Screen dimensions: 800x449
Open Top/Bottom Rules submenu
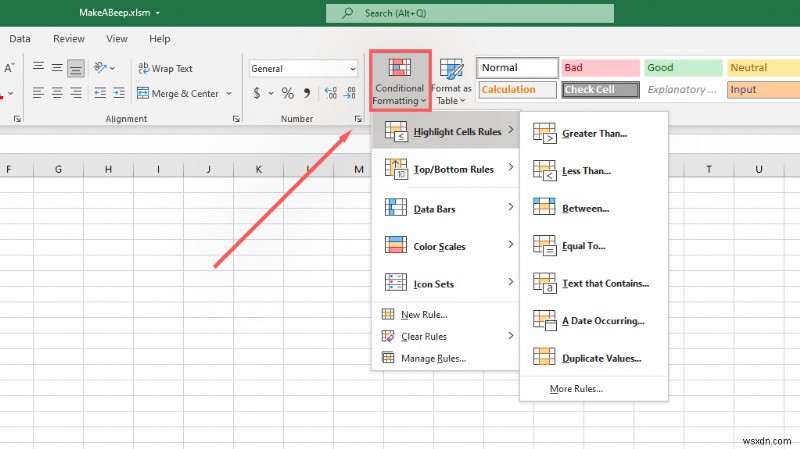446,169
